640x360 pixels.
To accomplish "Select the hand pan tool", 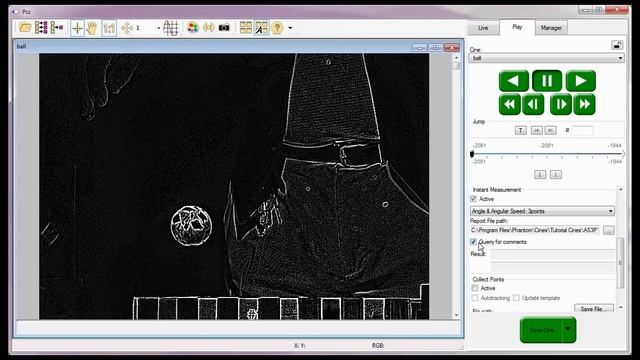I will 92,28.
